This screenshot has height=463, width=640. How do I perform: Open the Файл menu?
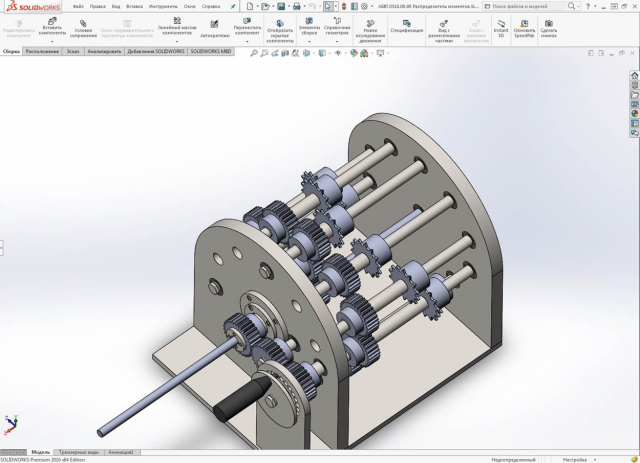[78, 7]
